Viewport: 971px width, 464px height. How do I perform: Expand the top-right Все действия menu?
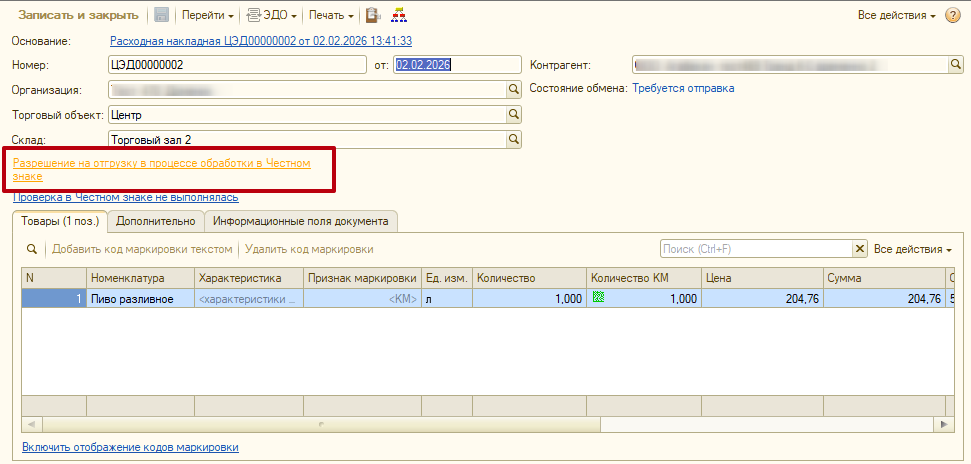coord(896,15)
